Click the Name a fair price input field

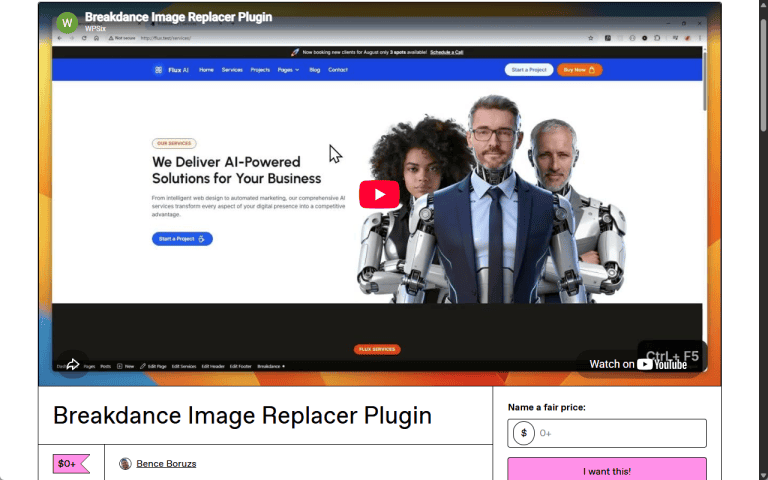point(607,433)
